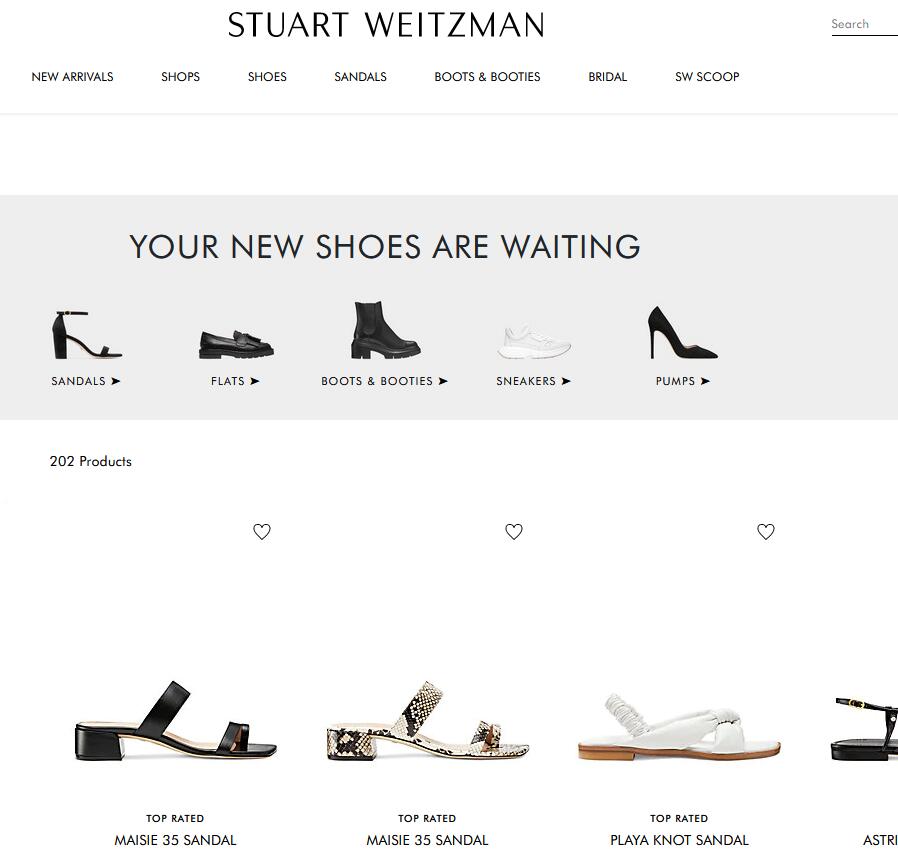
Task: Focus the Search input field
Action: (x=864, y=24)
